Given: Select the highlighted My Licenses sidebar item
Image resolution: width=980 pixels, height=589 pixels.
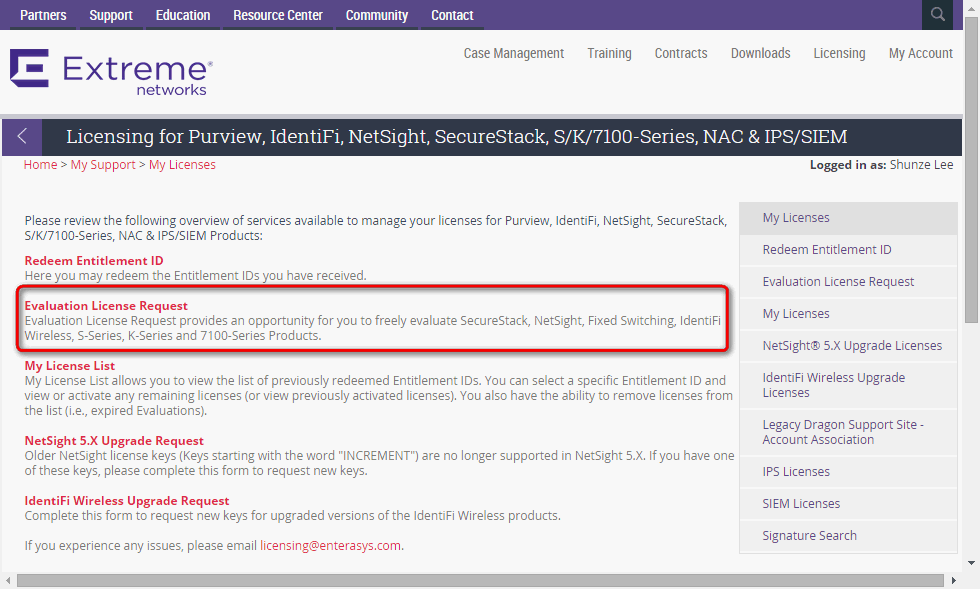Looking at the screenshot, I should 848,218.
